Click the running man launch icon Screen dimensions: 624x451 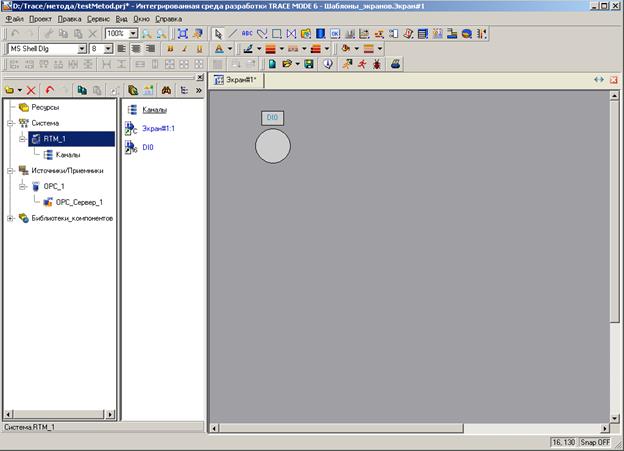pyautogui.click(x=346, y=64)
